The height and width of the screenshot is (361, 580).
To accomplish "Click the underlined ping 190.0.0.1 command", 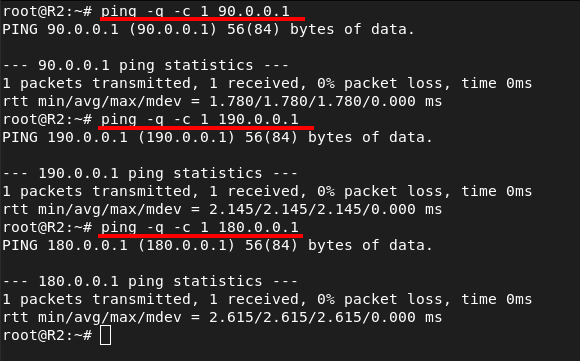I will point(200,119).
